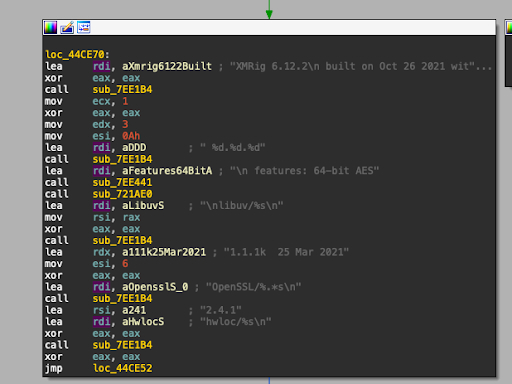
Task: Click the aFeatures64BitA operand
Action: point(167,171)
